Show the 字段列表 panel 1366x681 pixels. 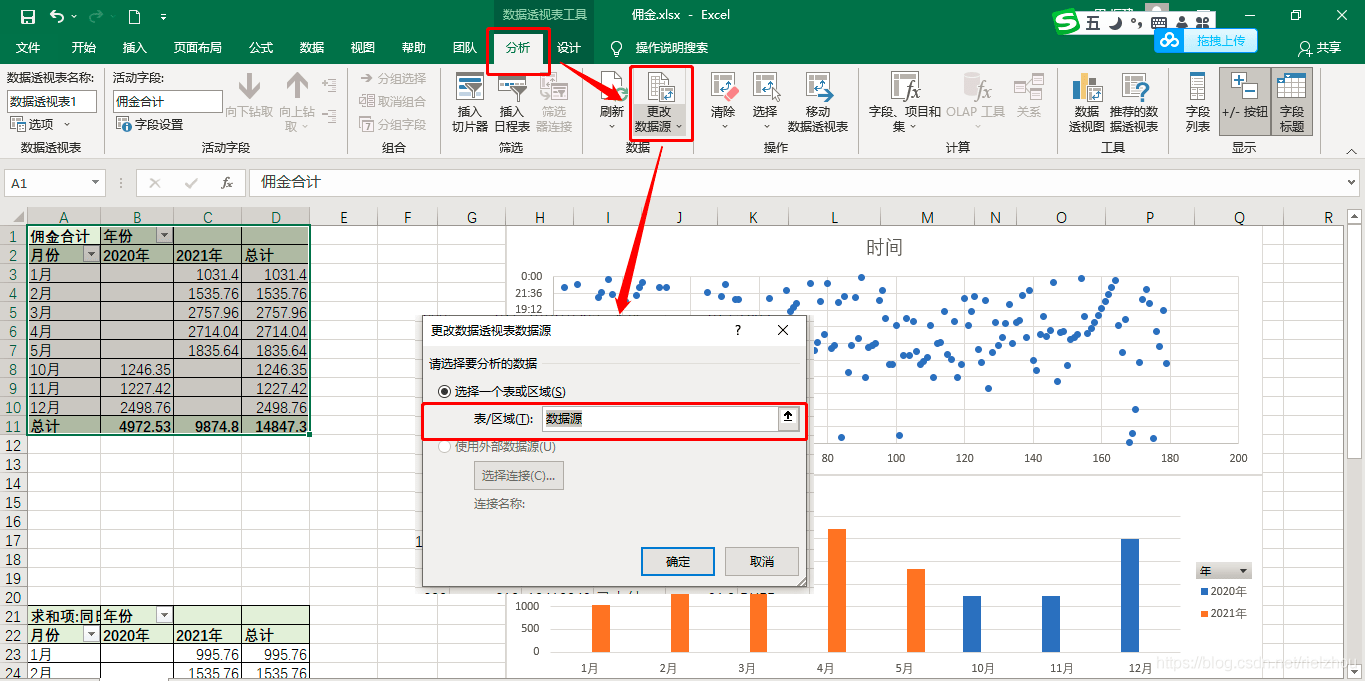pos(1198,100)
